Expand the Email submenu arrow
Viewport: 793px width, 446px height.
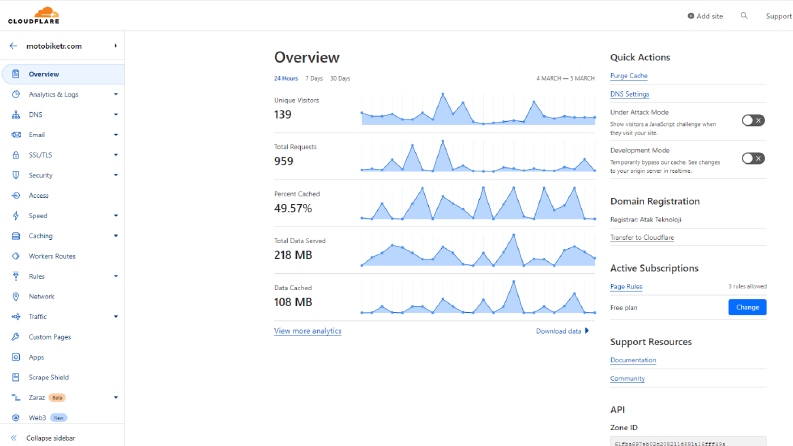pyautogui.click(x=116, y=135)
